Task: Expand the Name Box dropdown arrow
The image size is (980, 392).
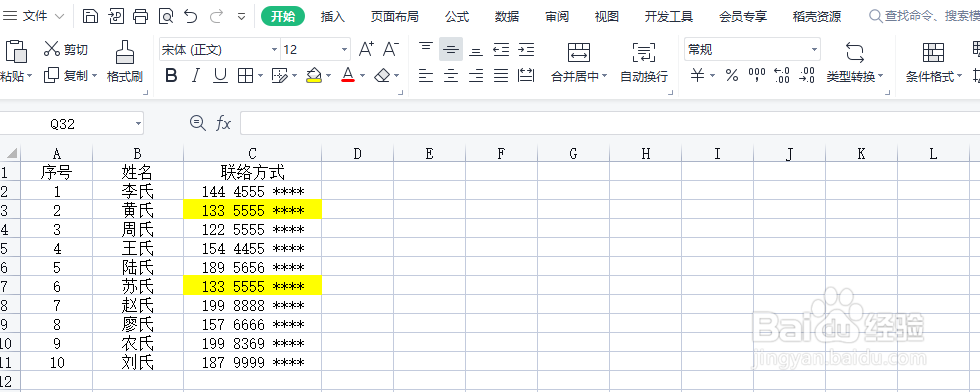Action: coord(138,124)
